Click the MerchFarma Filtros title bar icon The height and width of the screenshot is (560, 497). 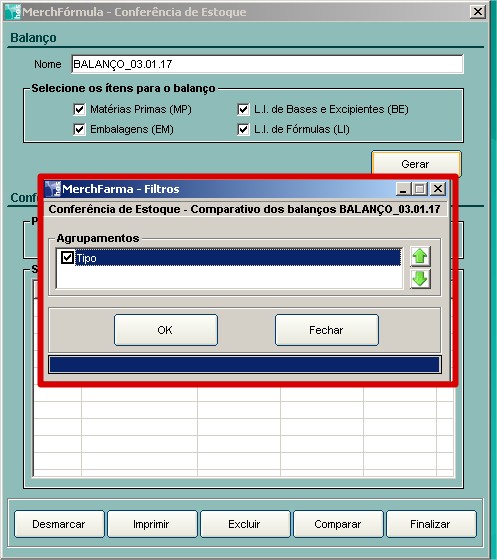point(53,189)
